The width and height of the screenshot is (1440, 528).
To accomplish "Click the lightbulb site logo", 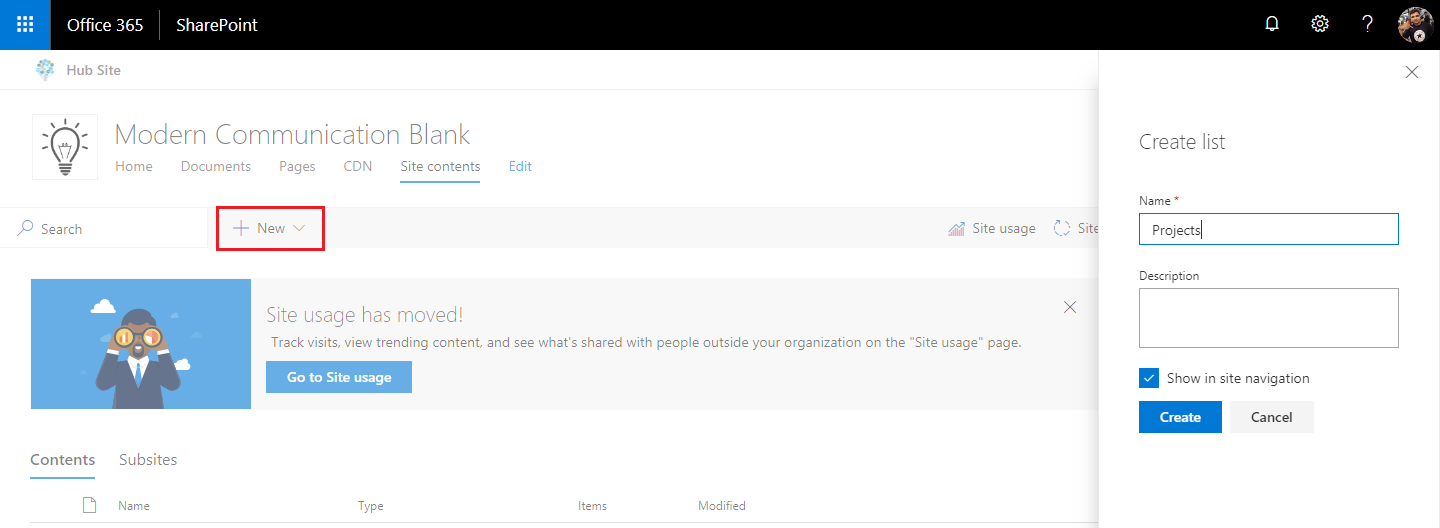I will coord(65,147).
